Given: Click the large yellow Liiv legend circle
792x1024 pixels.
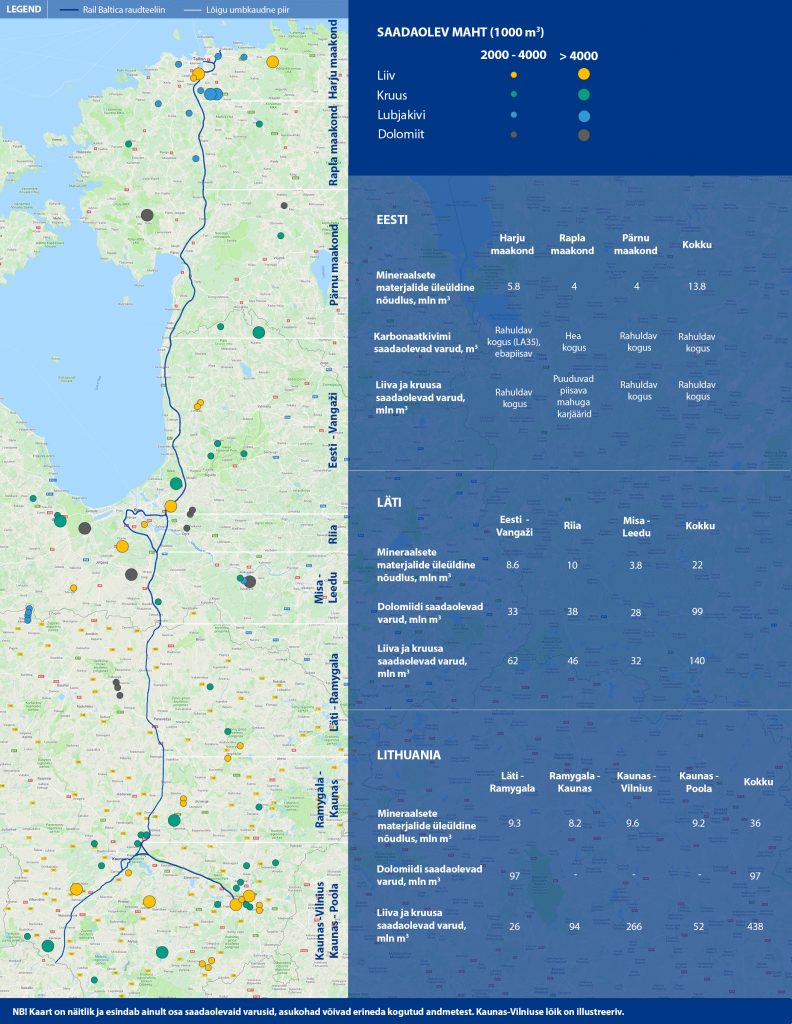Looking at the screenshot, I should point(583,75).
